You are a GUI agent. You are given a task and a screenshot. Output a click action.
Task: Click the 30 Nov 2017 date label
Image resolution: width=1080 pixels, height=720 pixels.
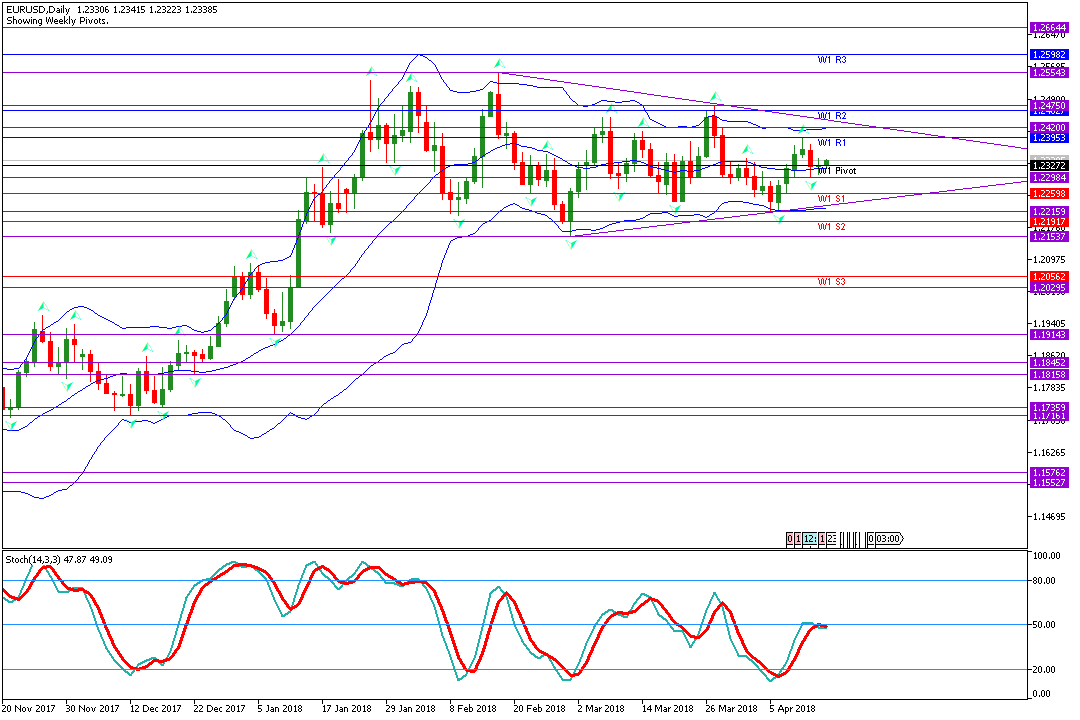92,708
